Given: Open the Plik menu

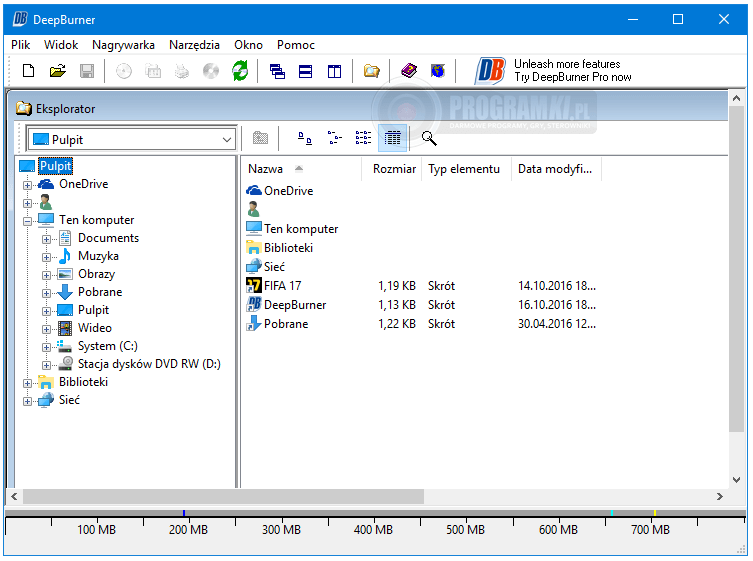Looking at the screenshot, I should (21, 45).
